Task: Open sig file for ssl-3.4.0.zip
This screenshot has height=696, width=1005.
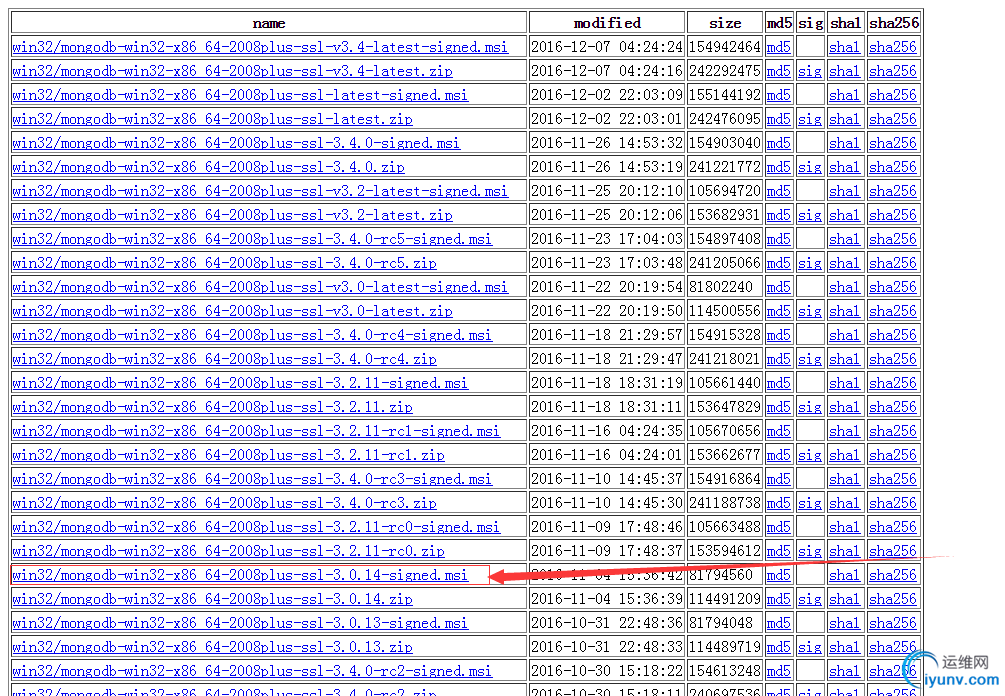Action: (810, 167)
